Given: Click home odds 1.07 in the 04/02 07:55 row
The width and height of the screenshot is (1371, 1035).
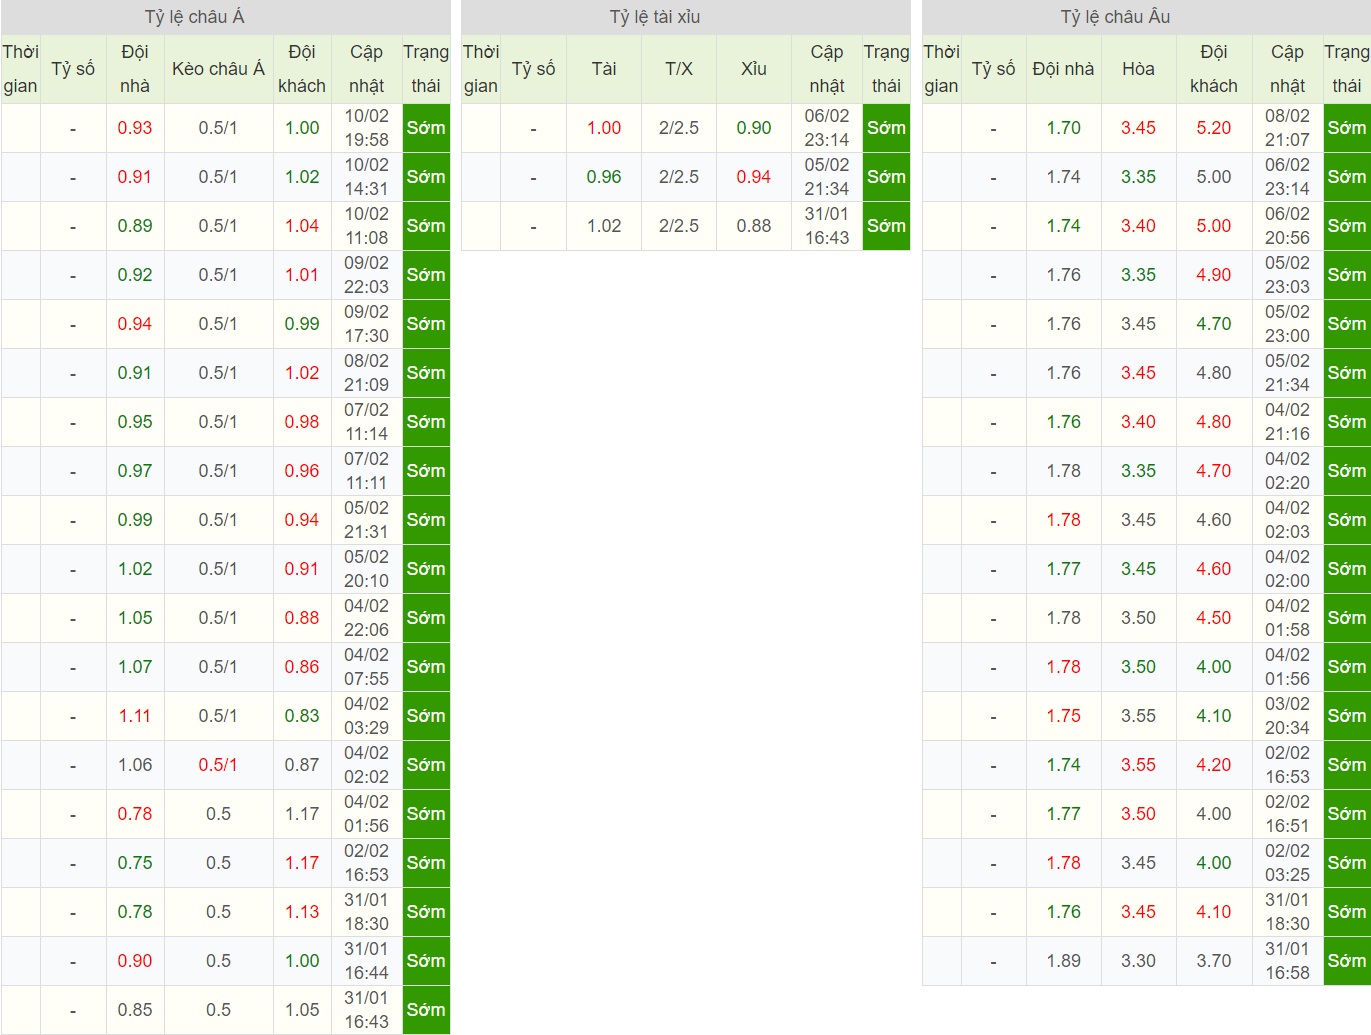Looking at the screenshot, I should [135, 667].
